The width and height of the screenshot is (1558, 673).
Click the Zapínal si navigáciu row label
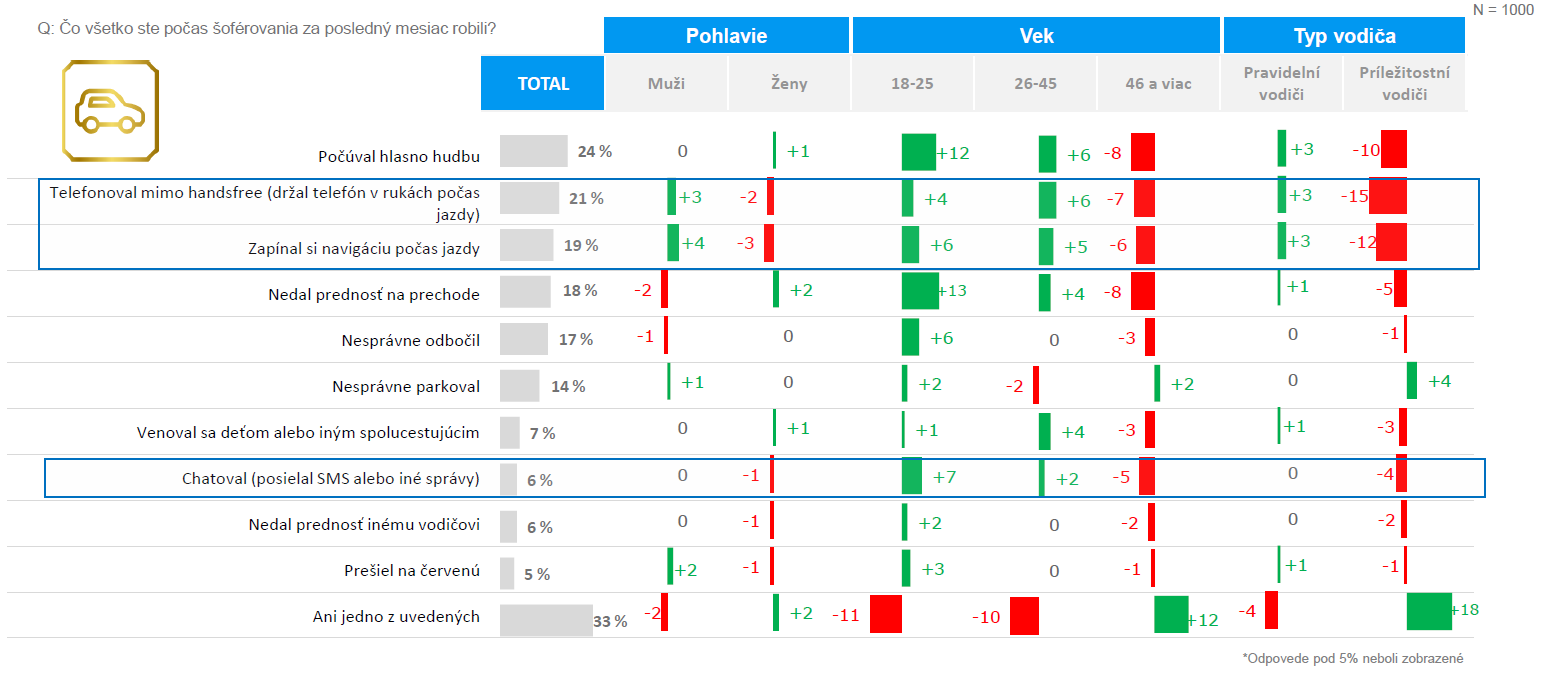[364, 249]
